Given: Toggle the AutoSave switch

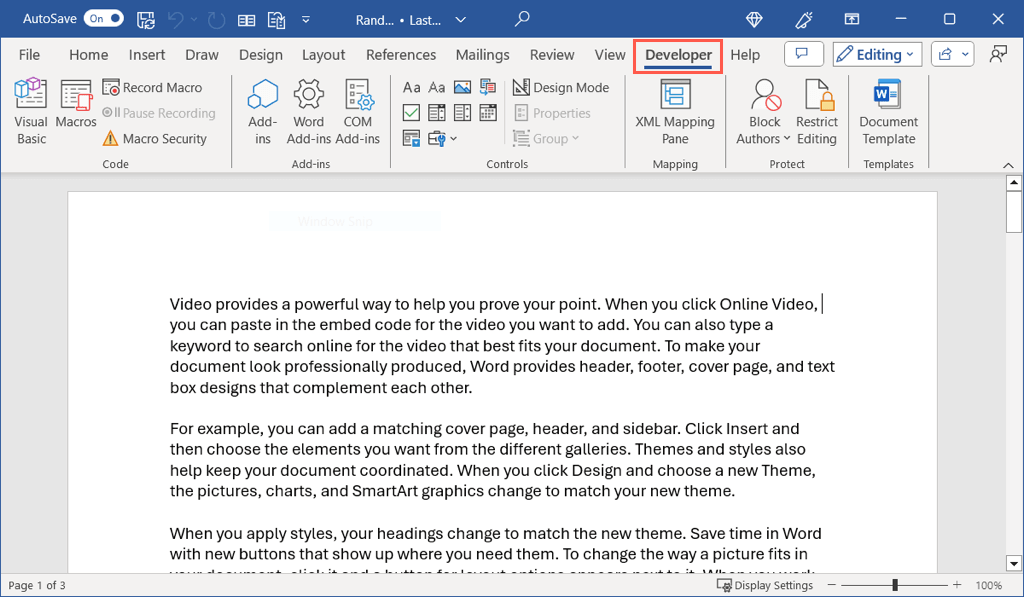Looking at the screenshot, I should point(104,19).
